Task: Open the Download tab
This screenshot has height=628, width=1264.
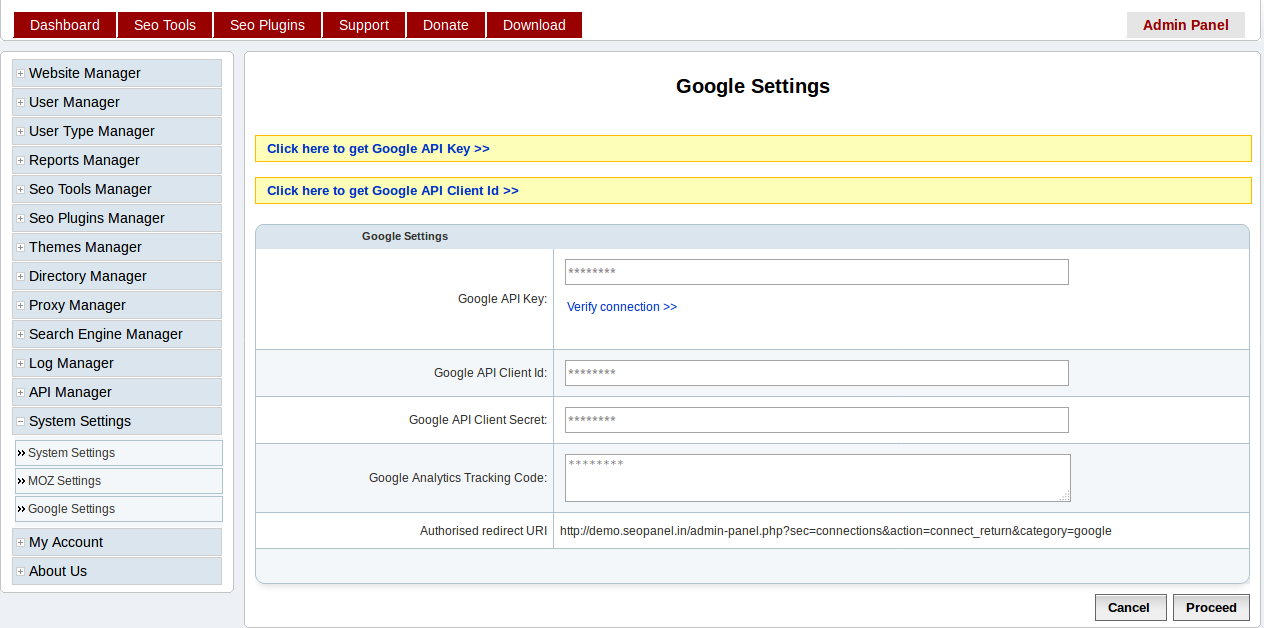Action: [x=534, y=25]
